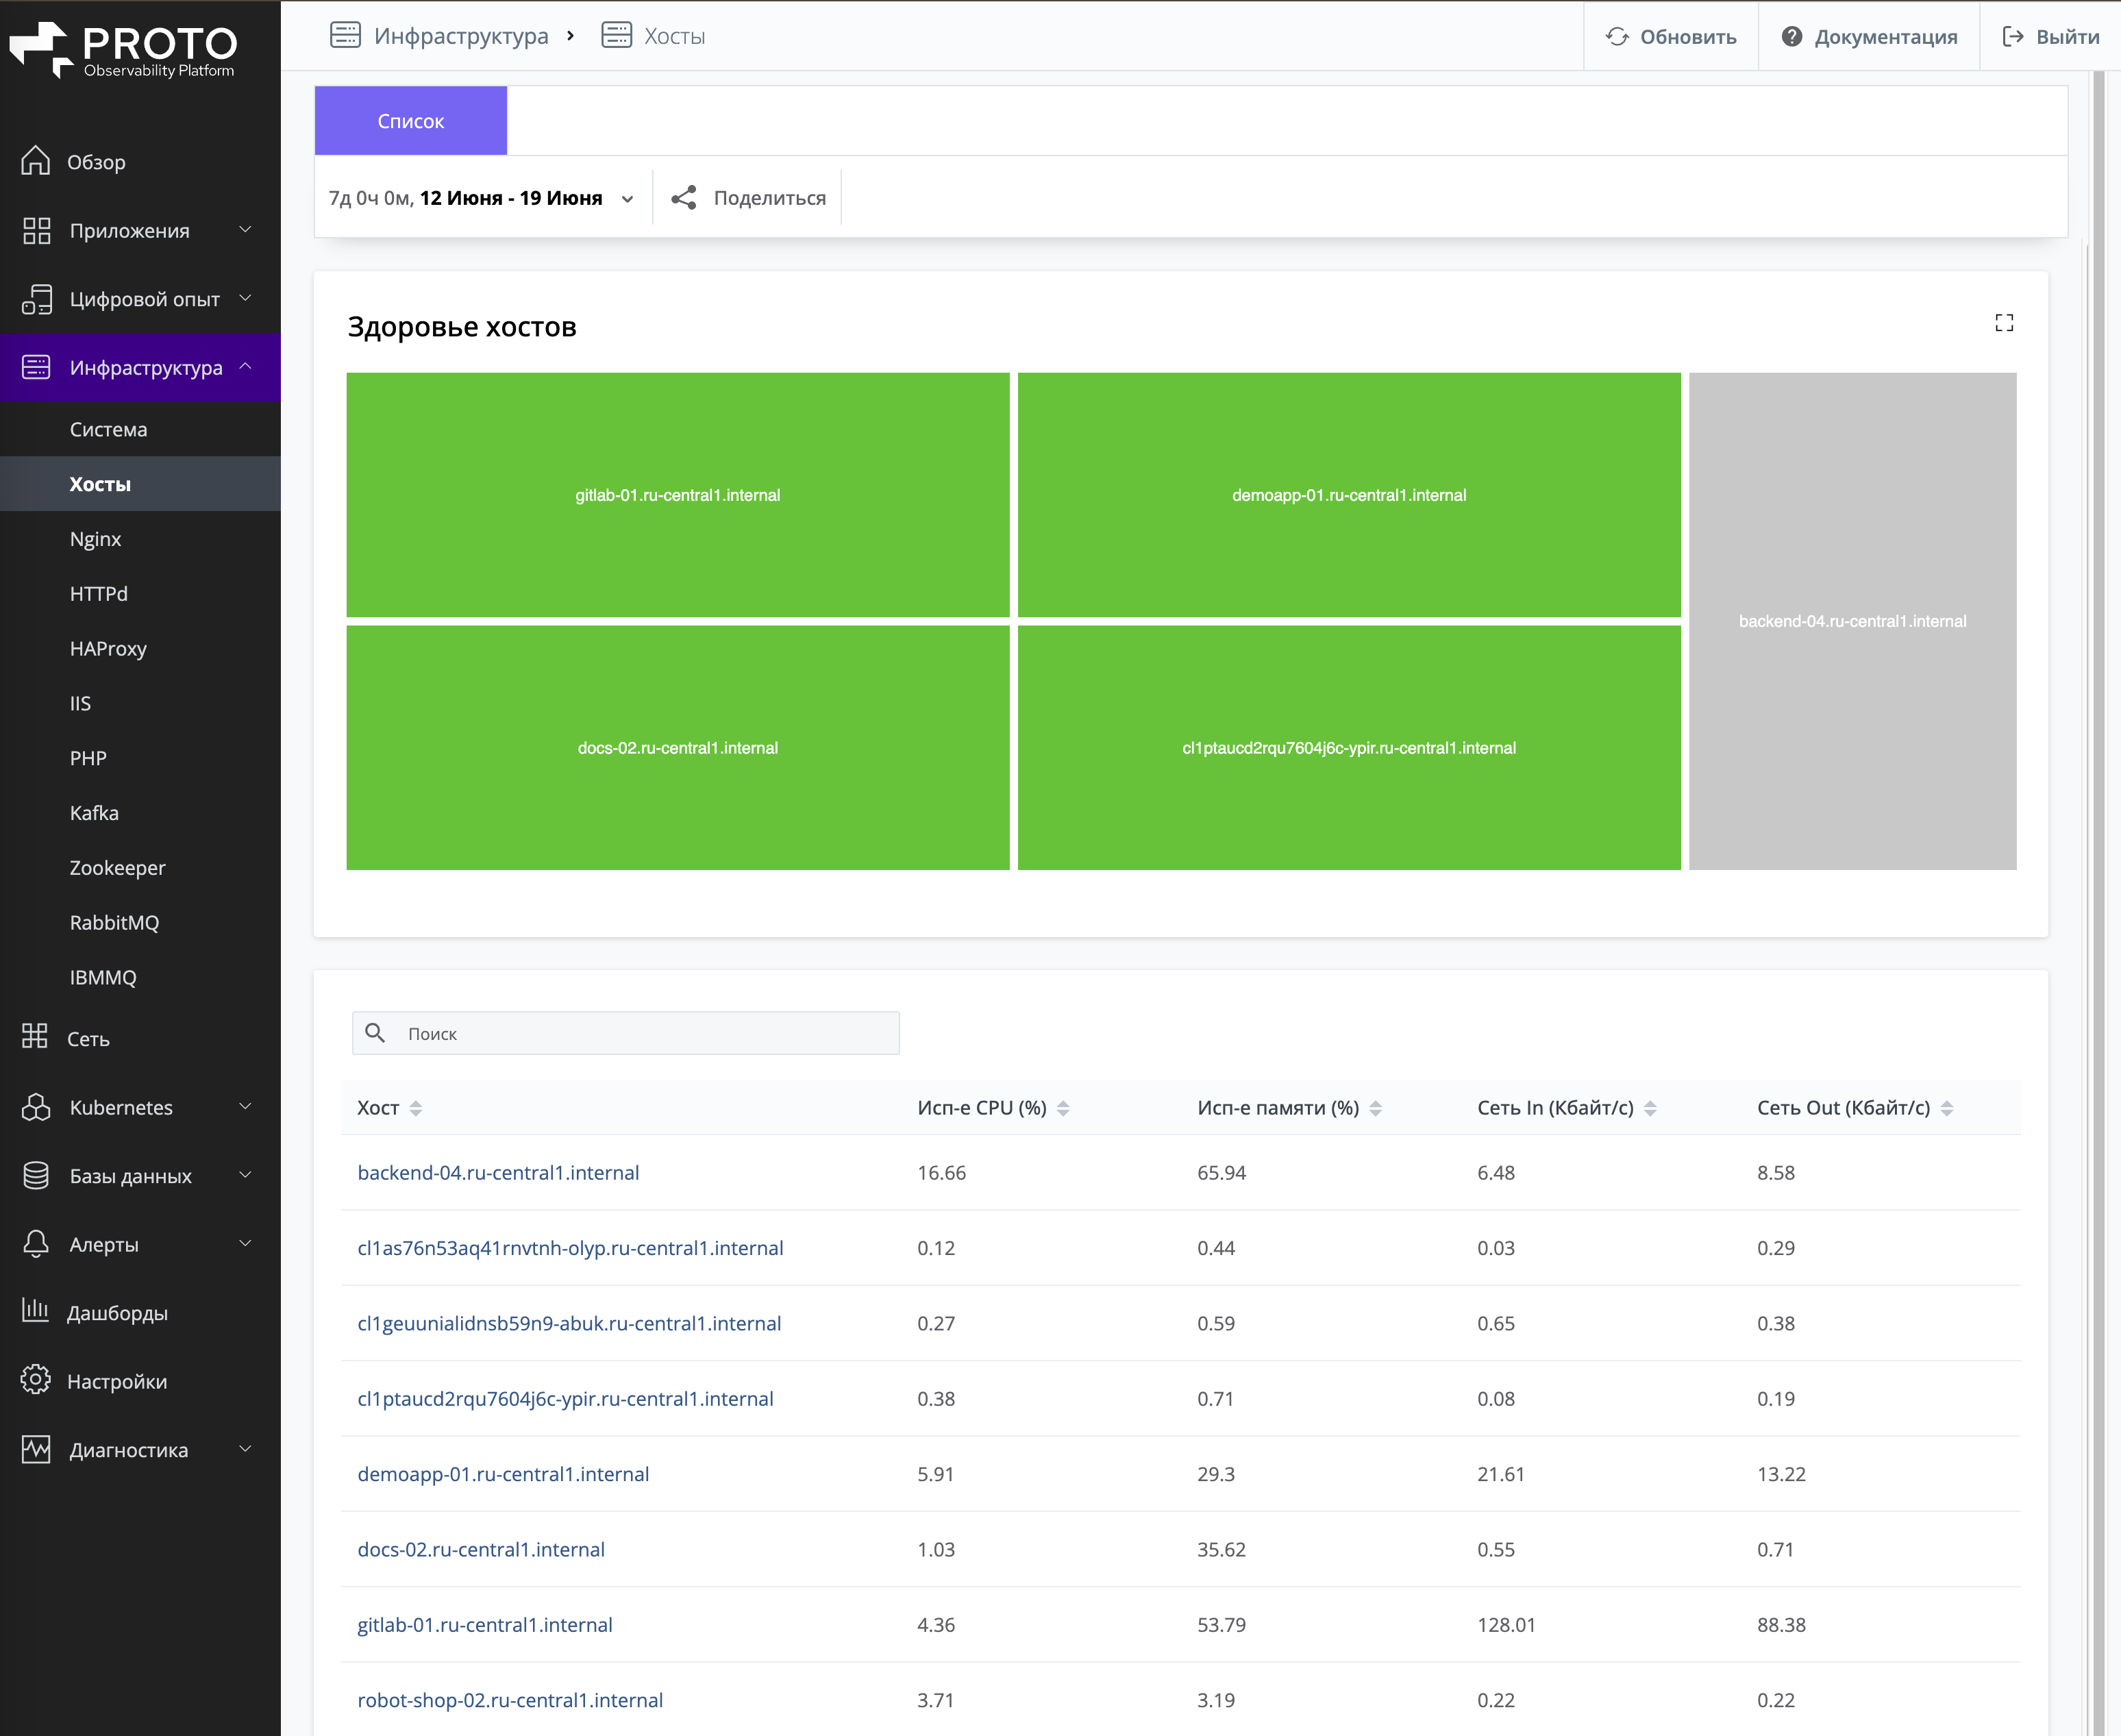Collapse the Инфраструктура menu chevron

click(x=245, y=366)
